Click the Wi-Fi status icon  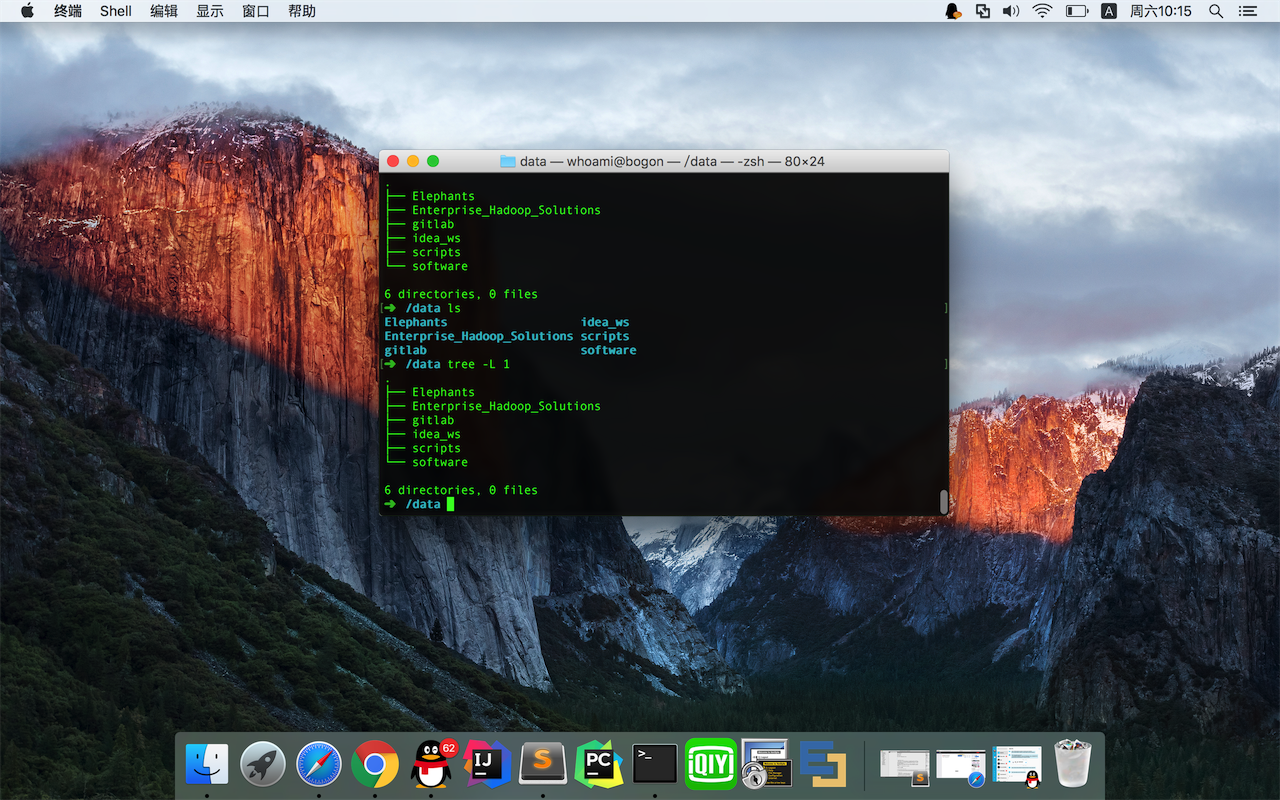1042,11
